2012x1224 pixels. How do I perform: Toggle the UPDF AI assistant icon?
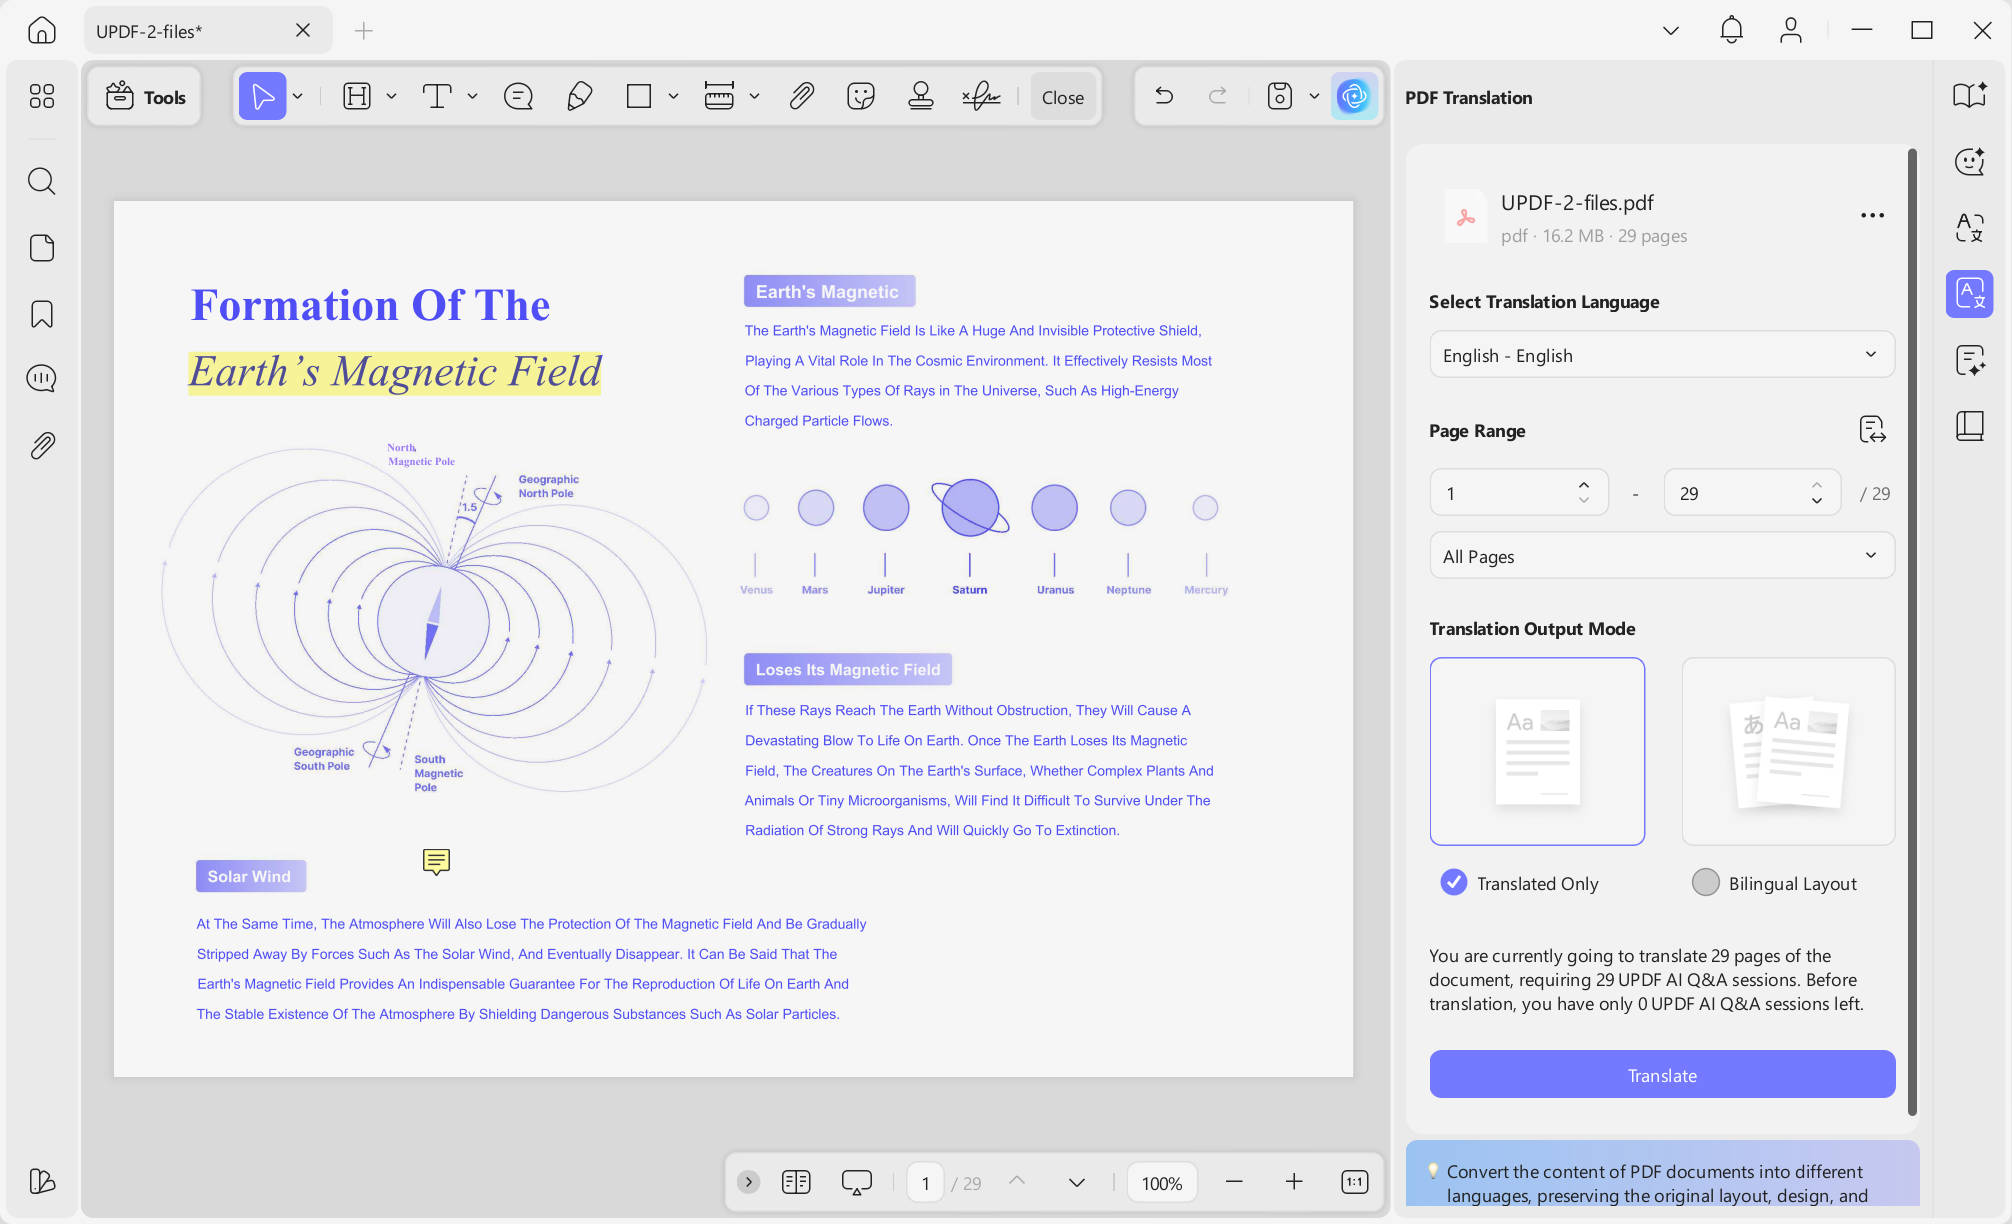tap(1354, 96)
